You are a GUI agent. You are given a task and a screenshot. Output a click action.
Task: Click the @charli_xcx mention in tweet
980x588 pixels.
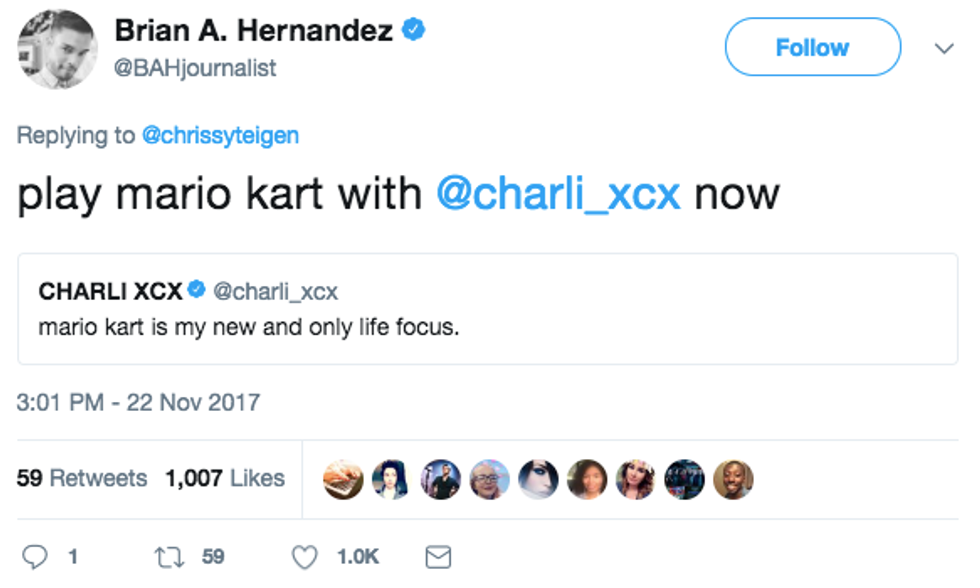[x=558, y=193]
